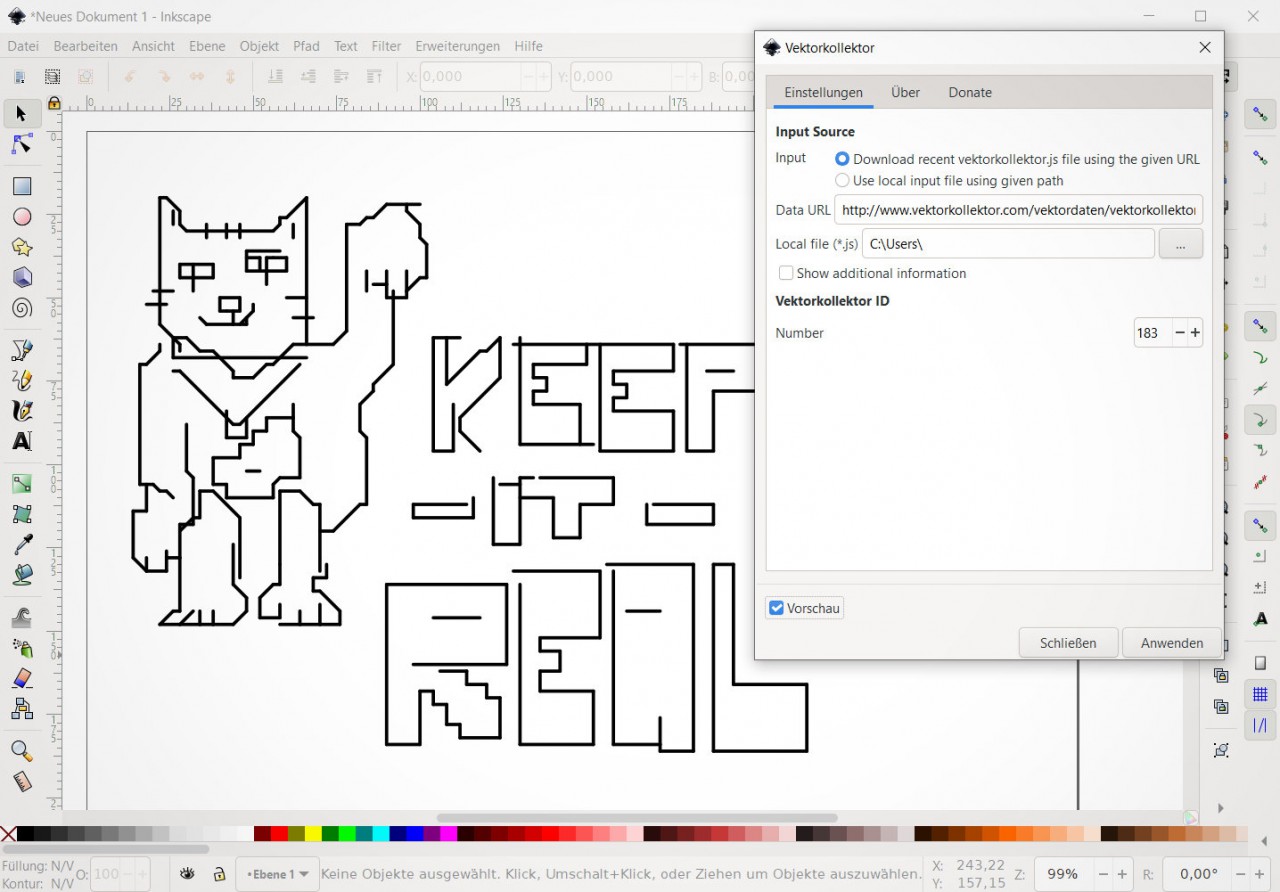This screenshot has width=1280, height=892.
Task: Pick the yellow color swatch in palette
Action: 313,834
